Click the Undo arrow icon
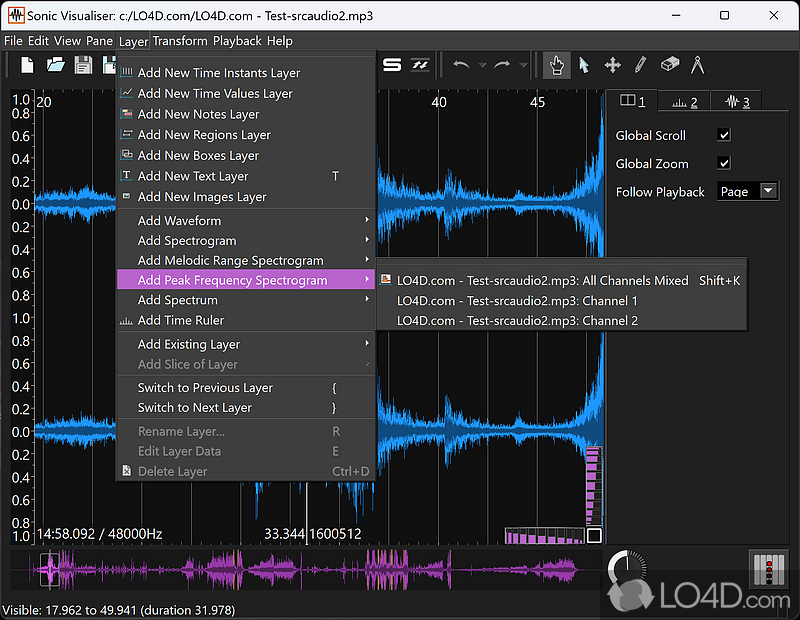The width and height of the screenshot is (800, 620). pos(461,65)
